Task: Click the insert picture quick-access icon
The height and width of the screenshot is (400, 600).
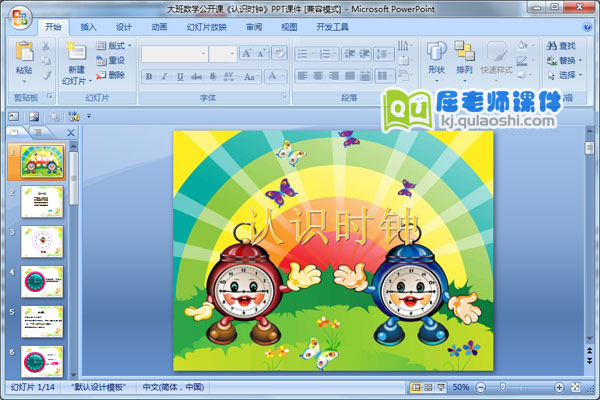Action: pyautogui.click(x=34, y=116)
